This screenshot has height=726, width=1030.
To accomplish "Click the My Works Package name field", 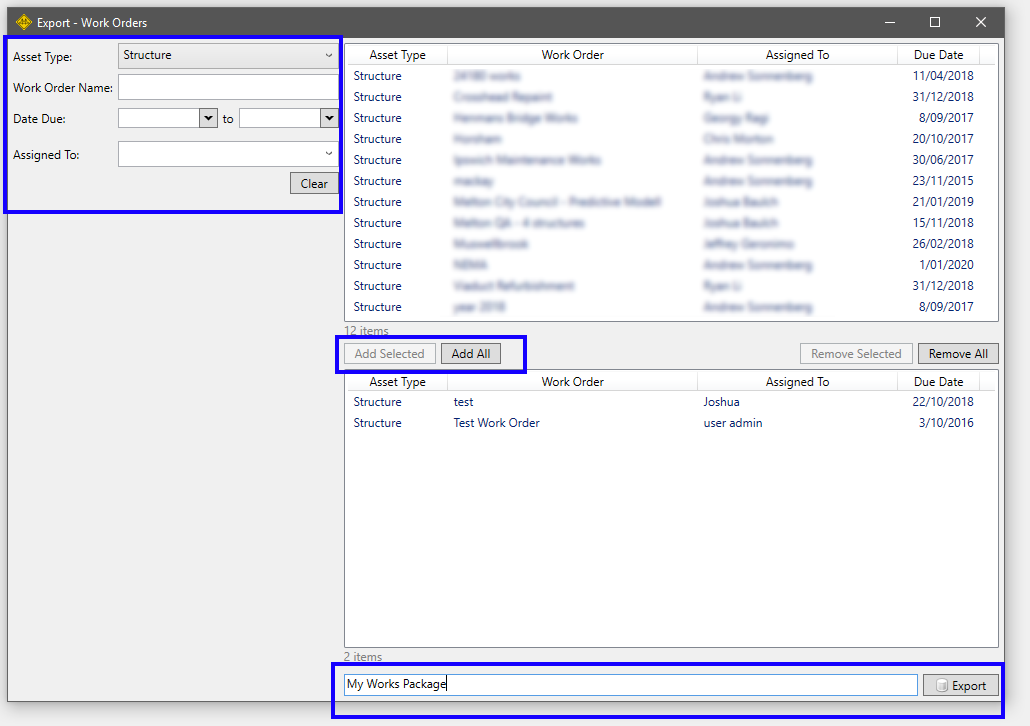I will 630,685.
